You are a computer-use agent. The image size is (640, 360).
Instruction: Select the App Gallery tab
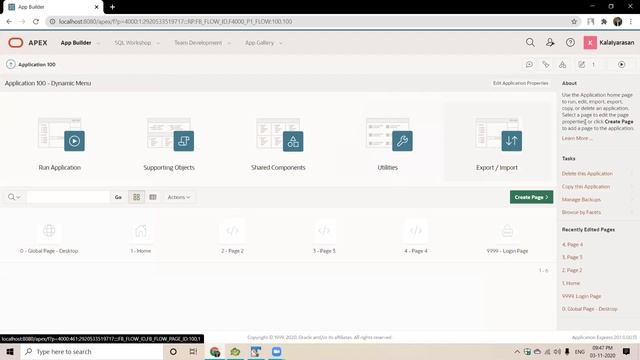259,43
